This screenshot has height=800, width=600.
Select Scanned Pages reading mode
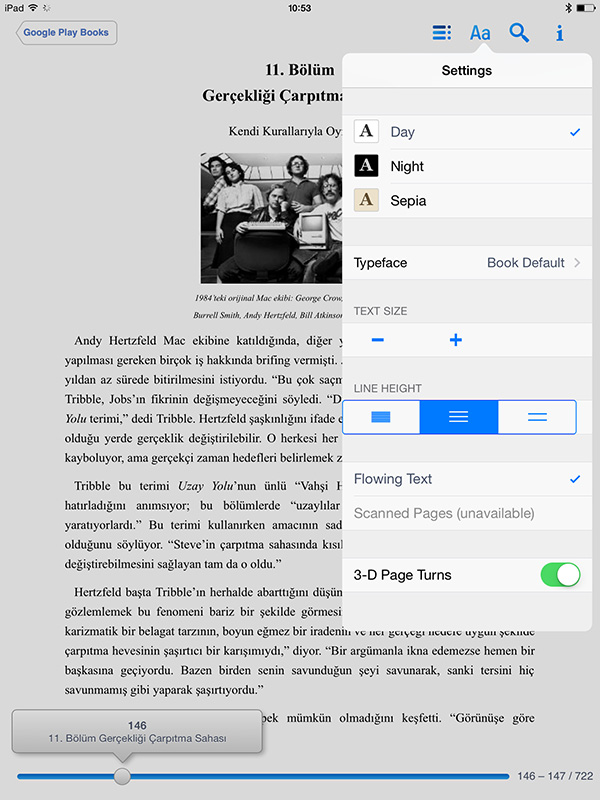[x=467, y=513]
